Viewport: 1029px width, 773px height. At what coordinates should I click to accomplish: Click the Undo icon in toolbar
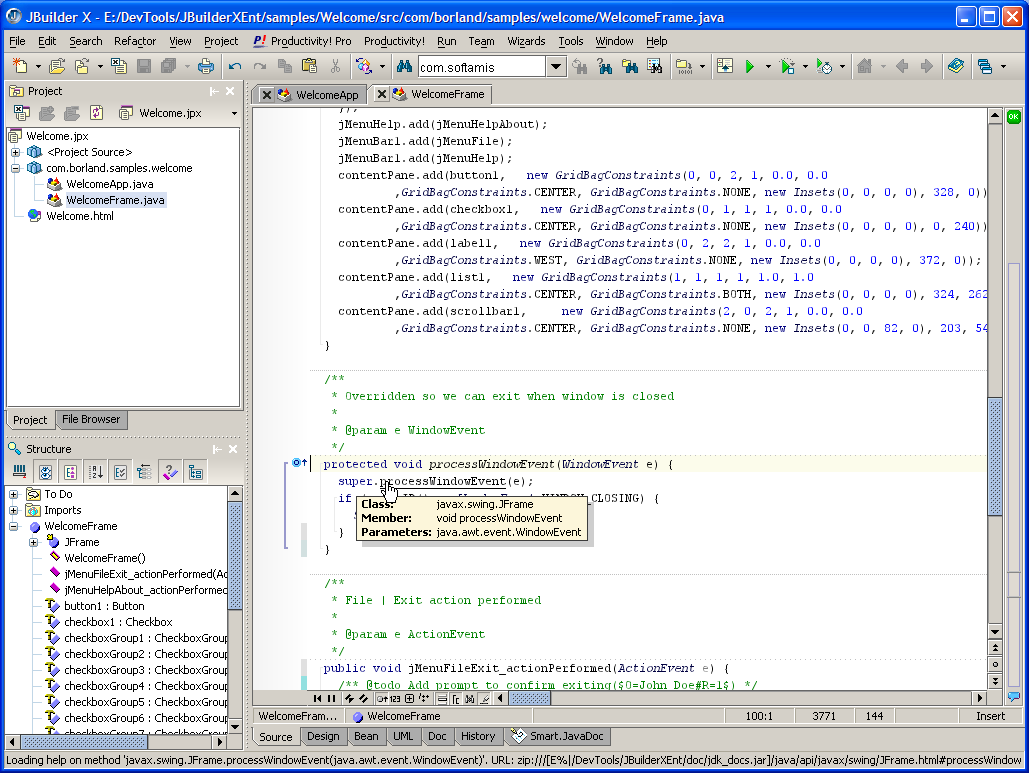click(235, 67)
